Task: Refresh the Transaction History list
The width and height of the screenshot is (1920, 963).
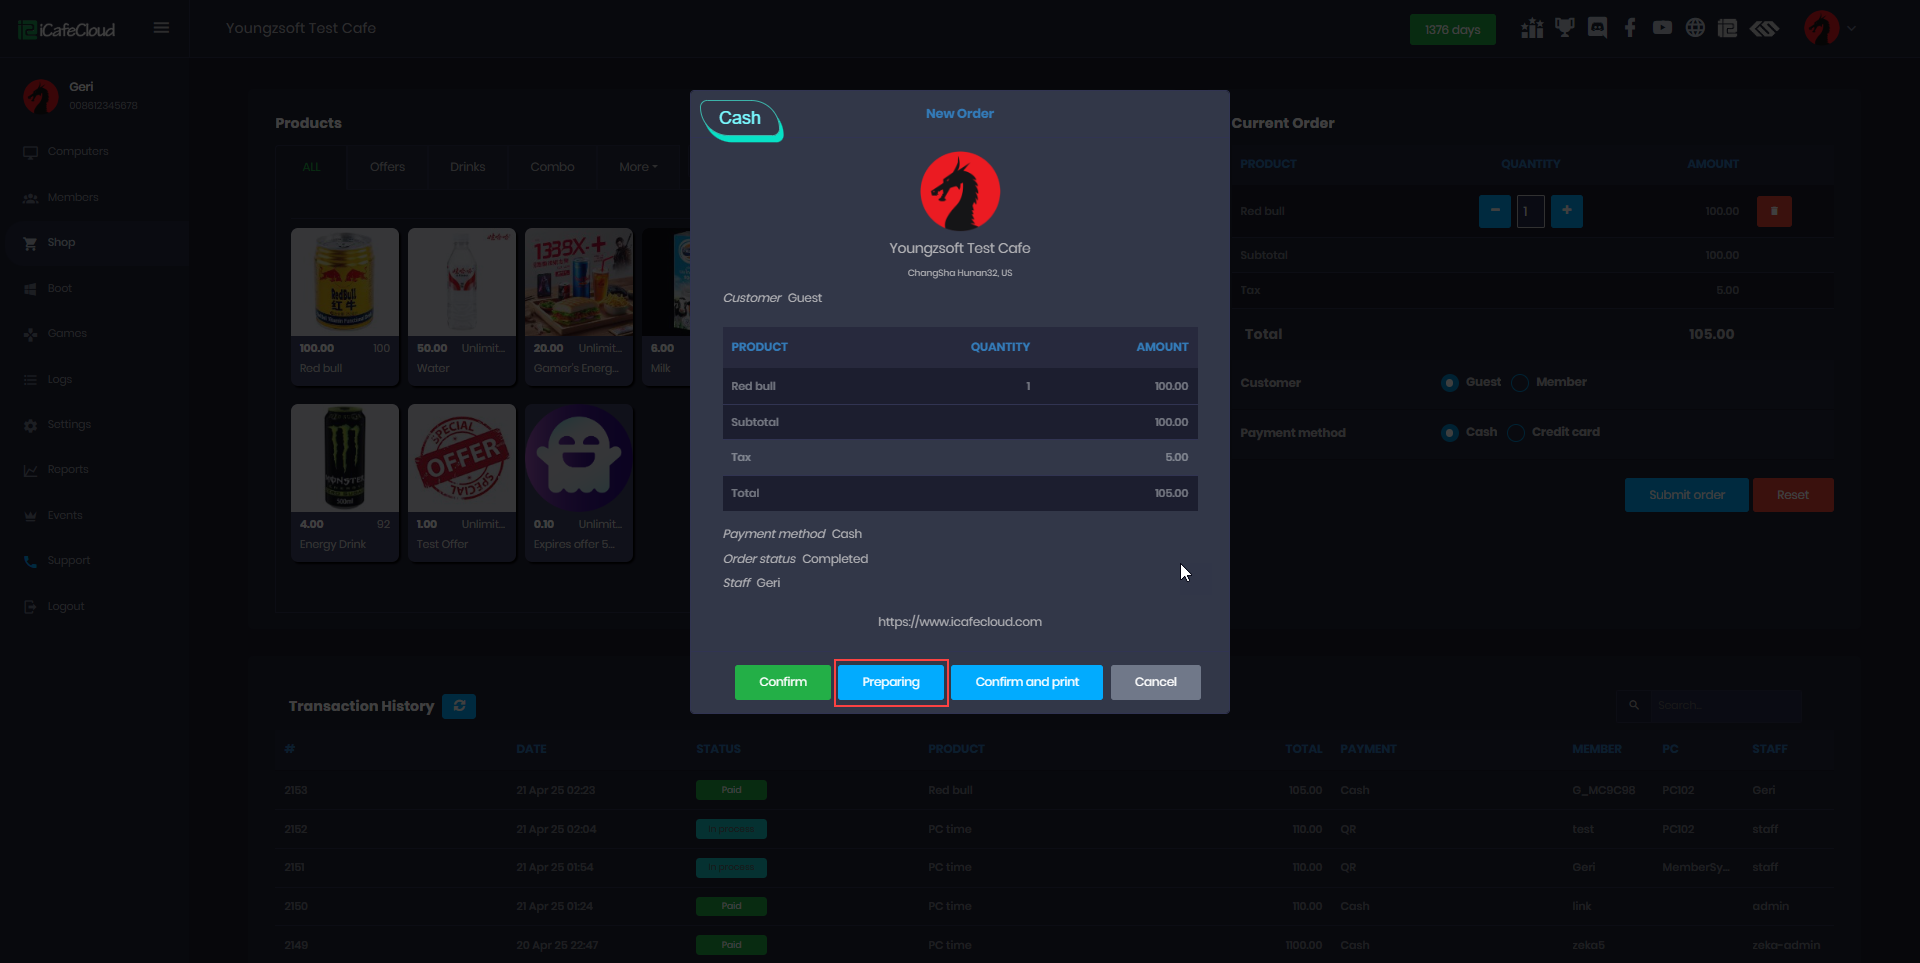Action: pos(459,706)
